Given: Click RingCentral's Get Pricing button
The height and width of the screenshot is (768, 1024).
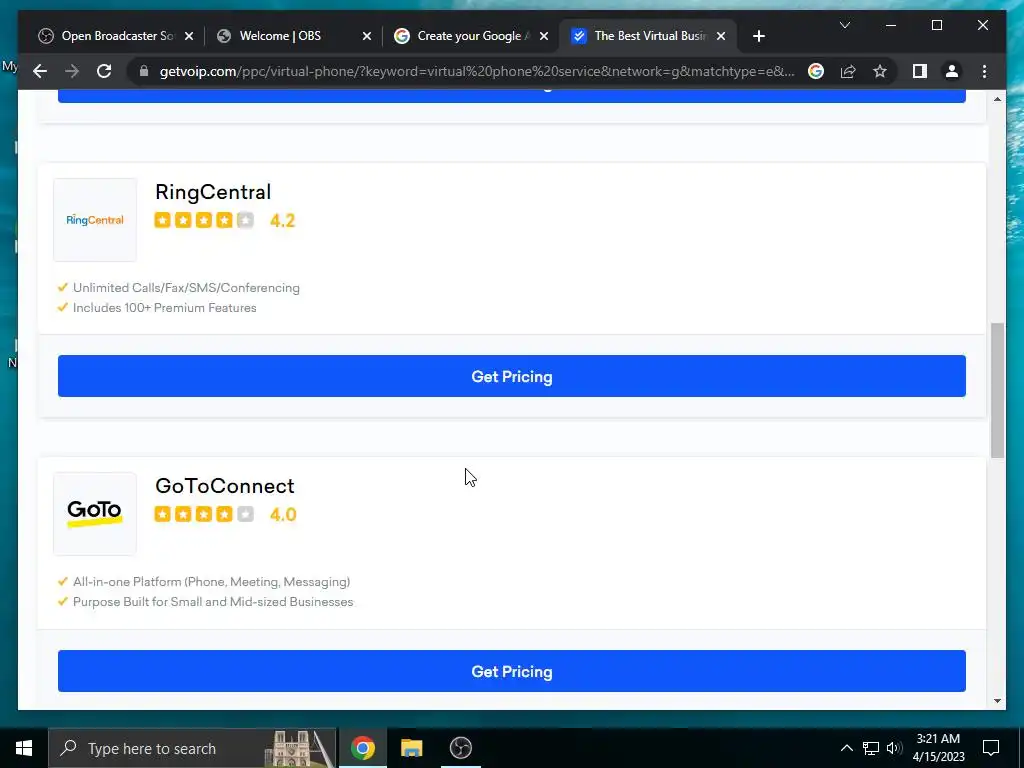Looking at the screenshot, I should 511,376.
